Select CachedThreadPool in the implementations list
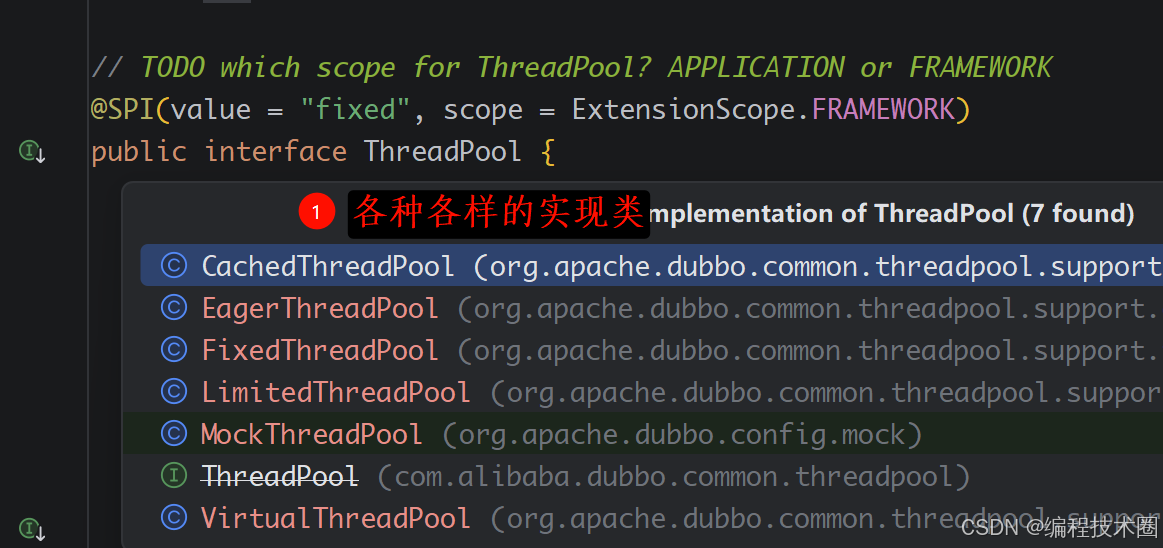 651,265
